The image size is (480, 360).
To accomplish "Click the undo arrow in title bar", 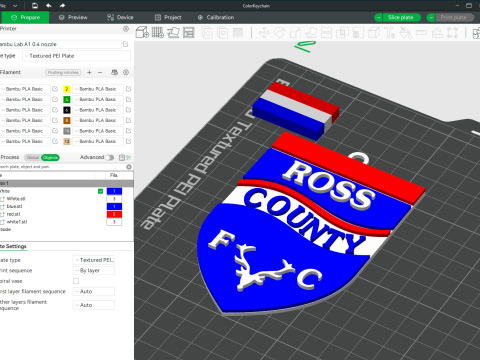I will click(49, 5).
